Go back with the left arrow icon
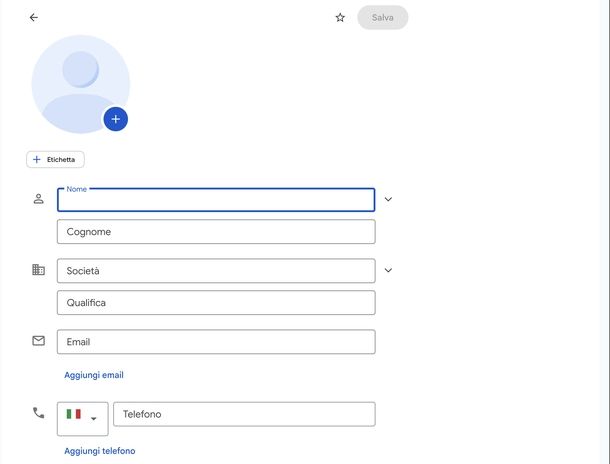The height and width of the screenshot is (464, 610). 34,18
